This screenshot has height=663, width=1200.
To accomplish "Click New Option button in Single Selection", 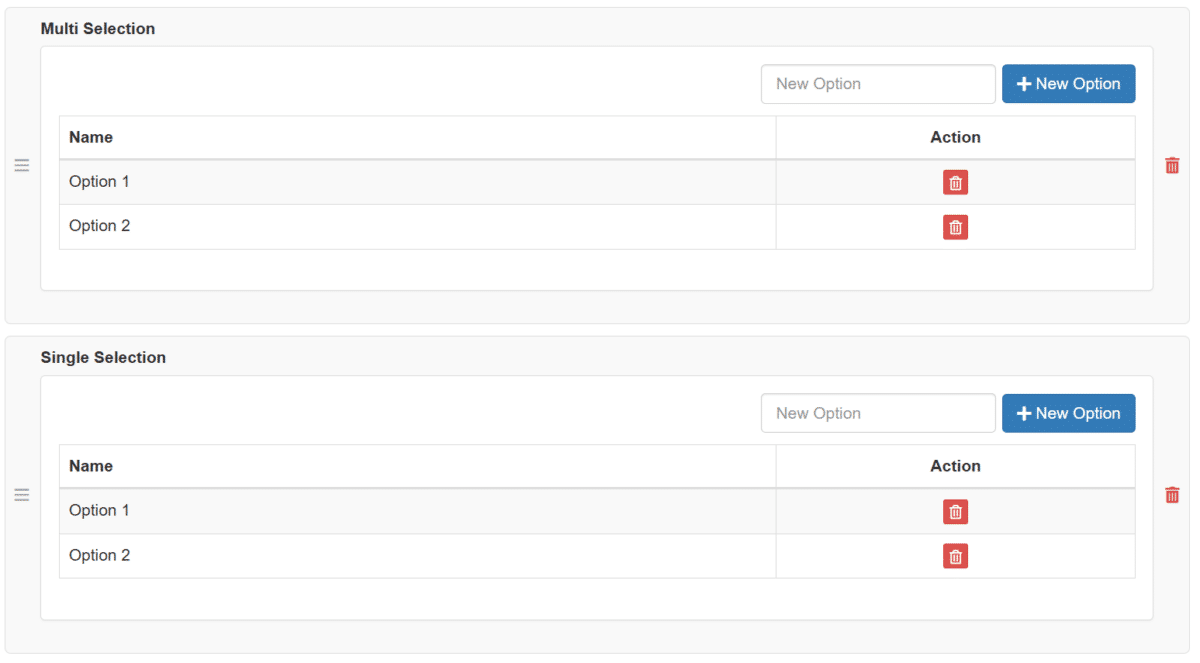I will point(1068,413).
